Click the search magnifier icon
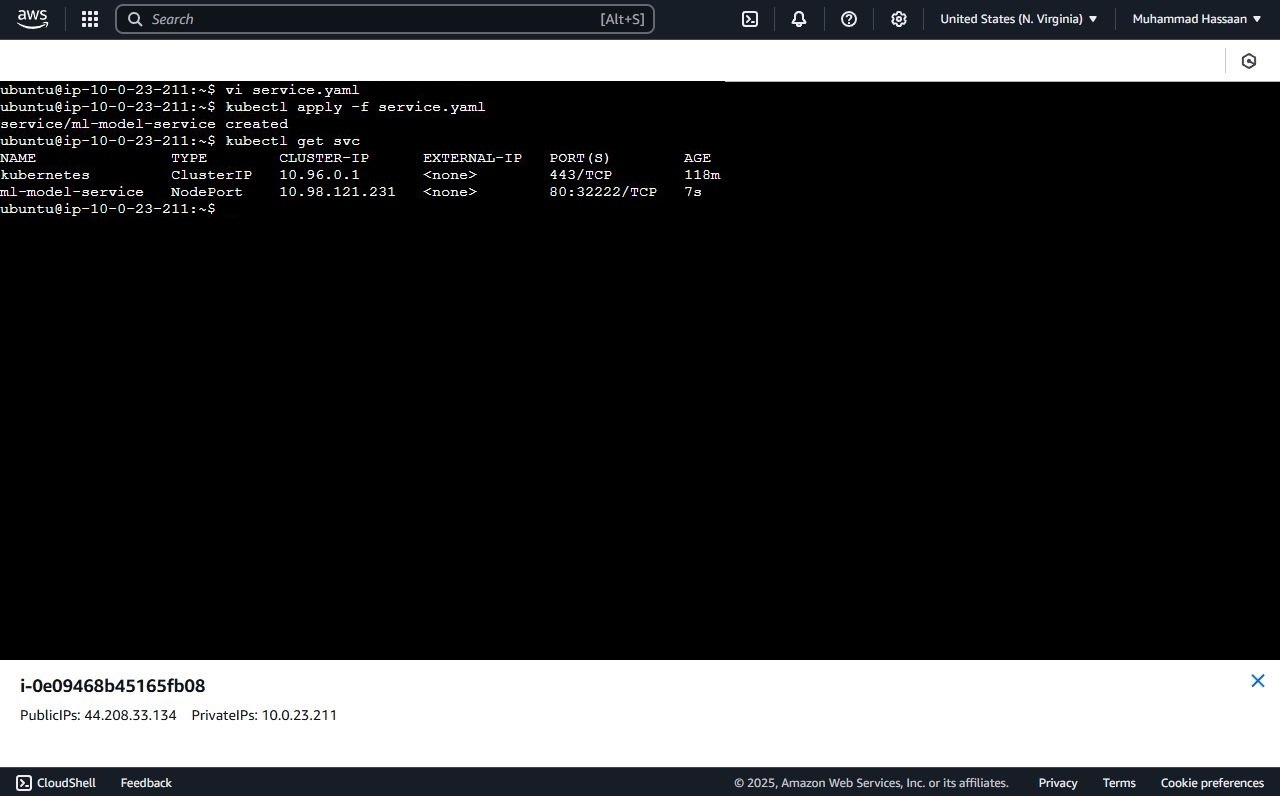Viewport: 1280px width, 796px height. (135, 19)
